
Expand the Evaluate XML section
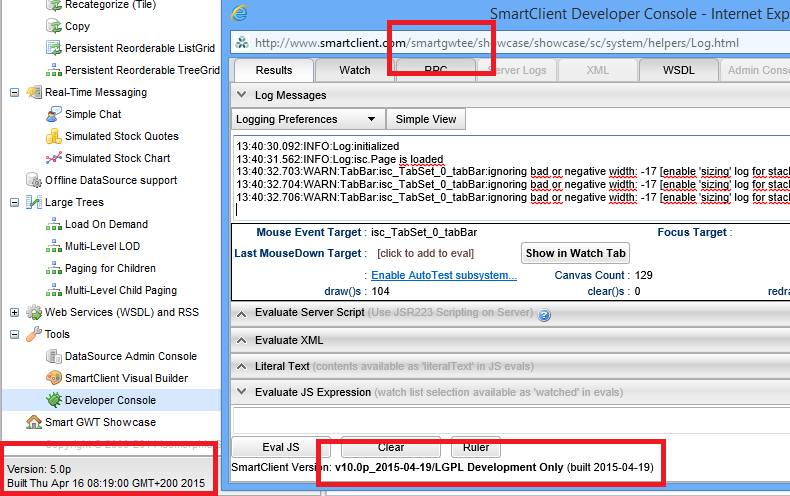(x=242, y=341)
